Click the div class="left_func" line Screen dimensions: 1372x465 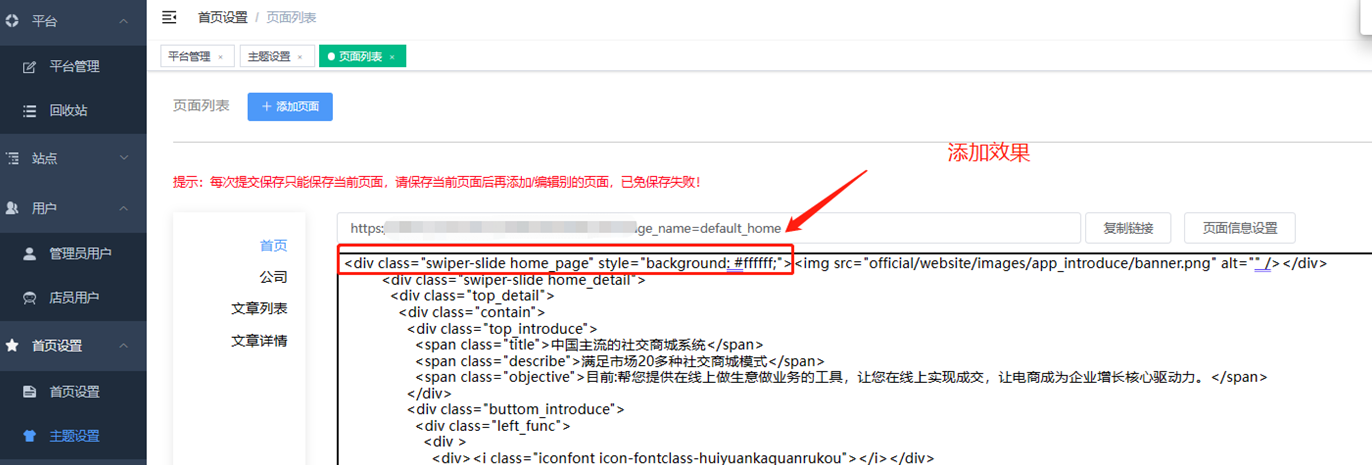click(492, 425)
